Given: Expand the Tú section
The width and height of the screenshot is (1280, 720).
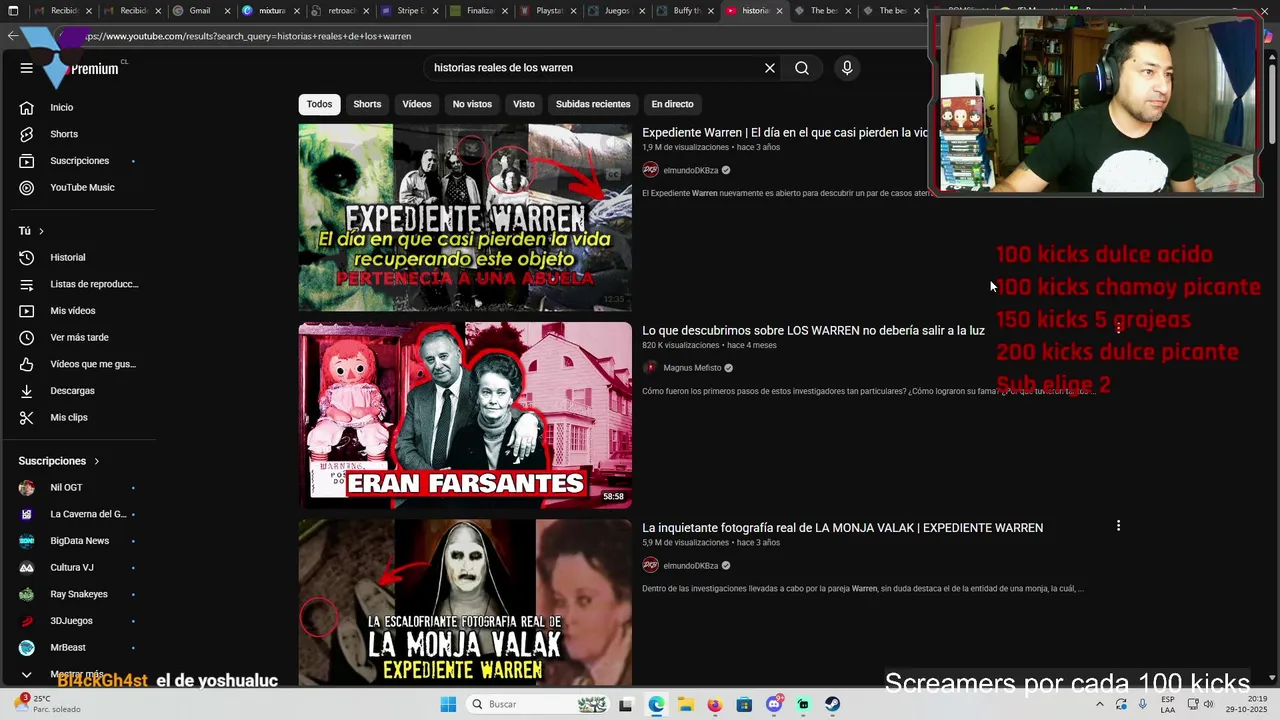Looking at the screenshot, I should (31, 231).
